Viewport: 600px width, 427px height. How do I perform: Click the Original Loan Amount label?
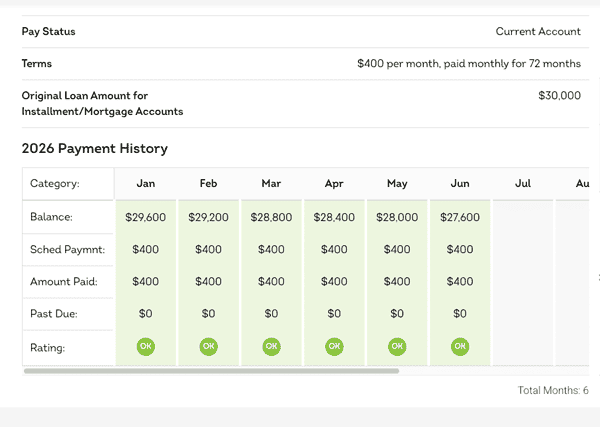102,103
